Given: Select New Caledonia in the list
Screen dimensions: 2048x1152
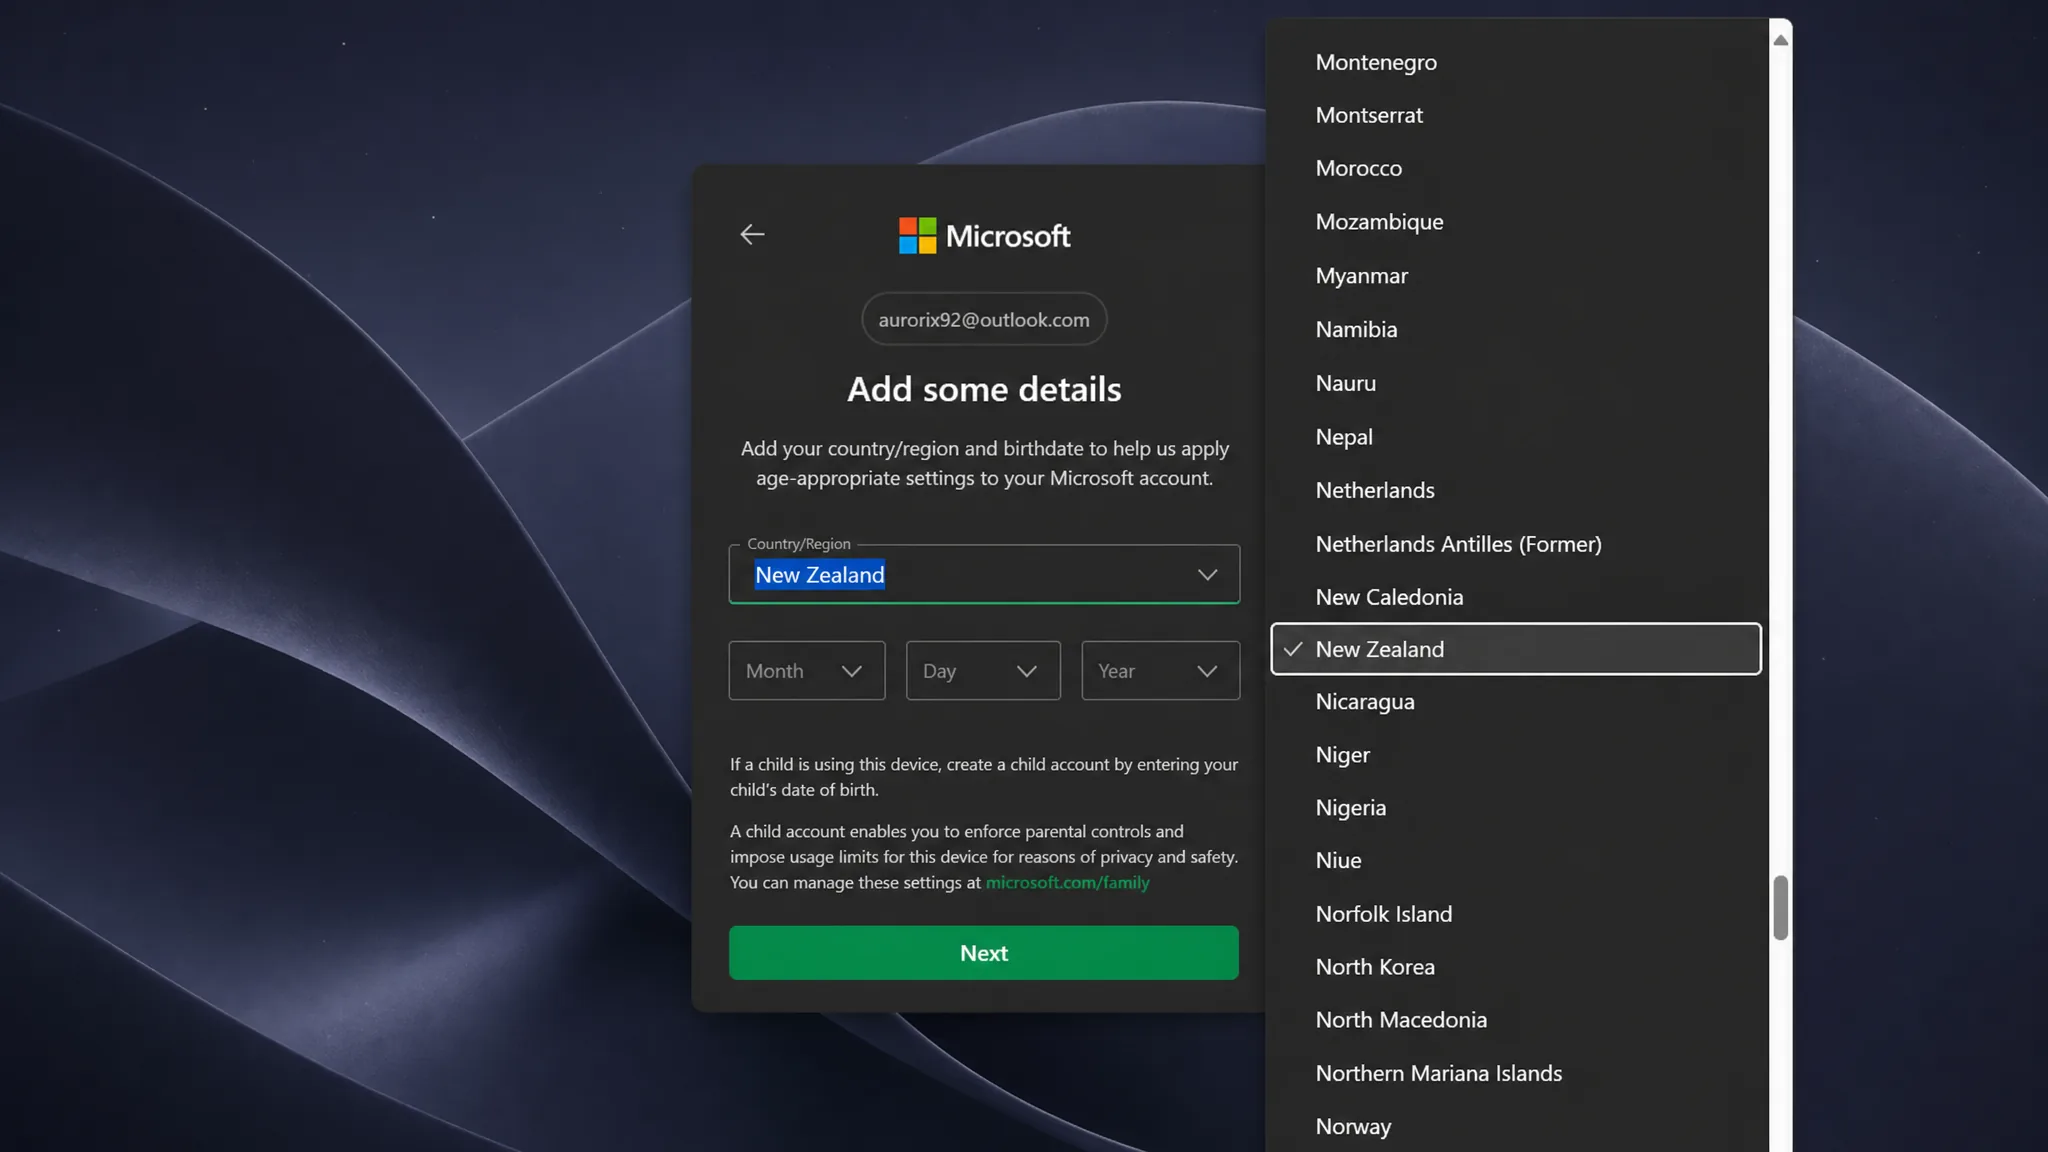Looking at the screenshot, I should coord(1516,597).
